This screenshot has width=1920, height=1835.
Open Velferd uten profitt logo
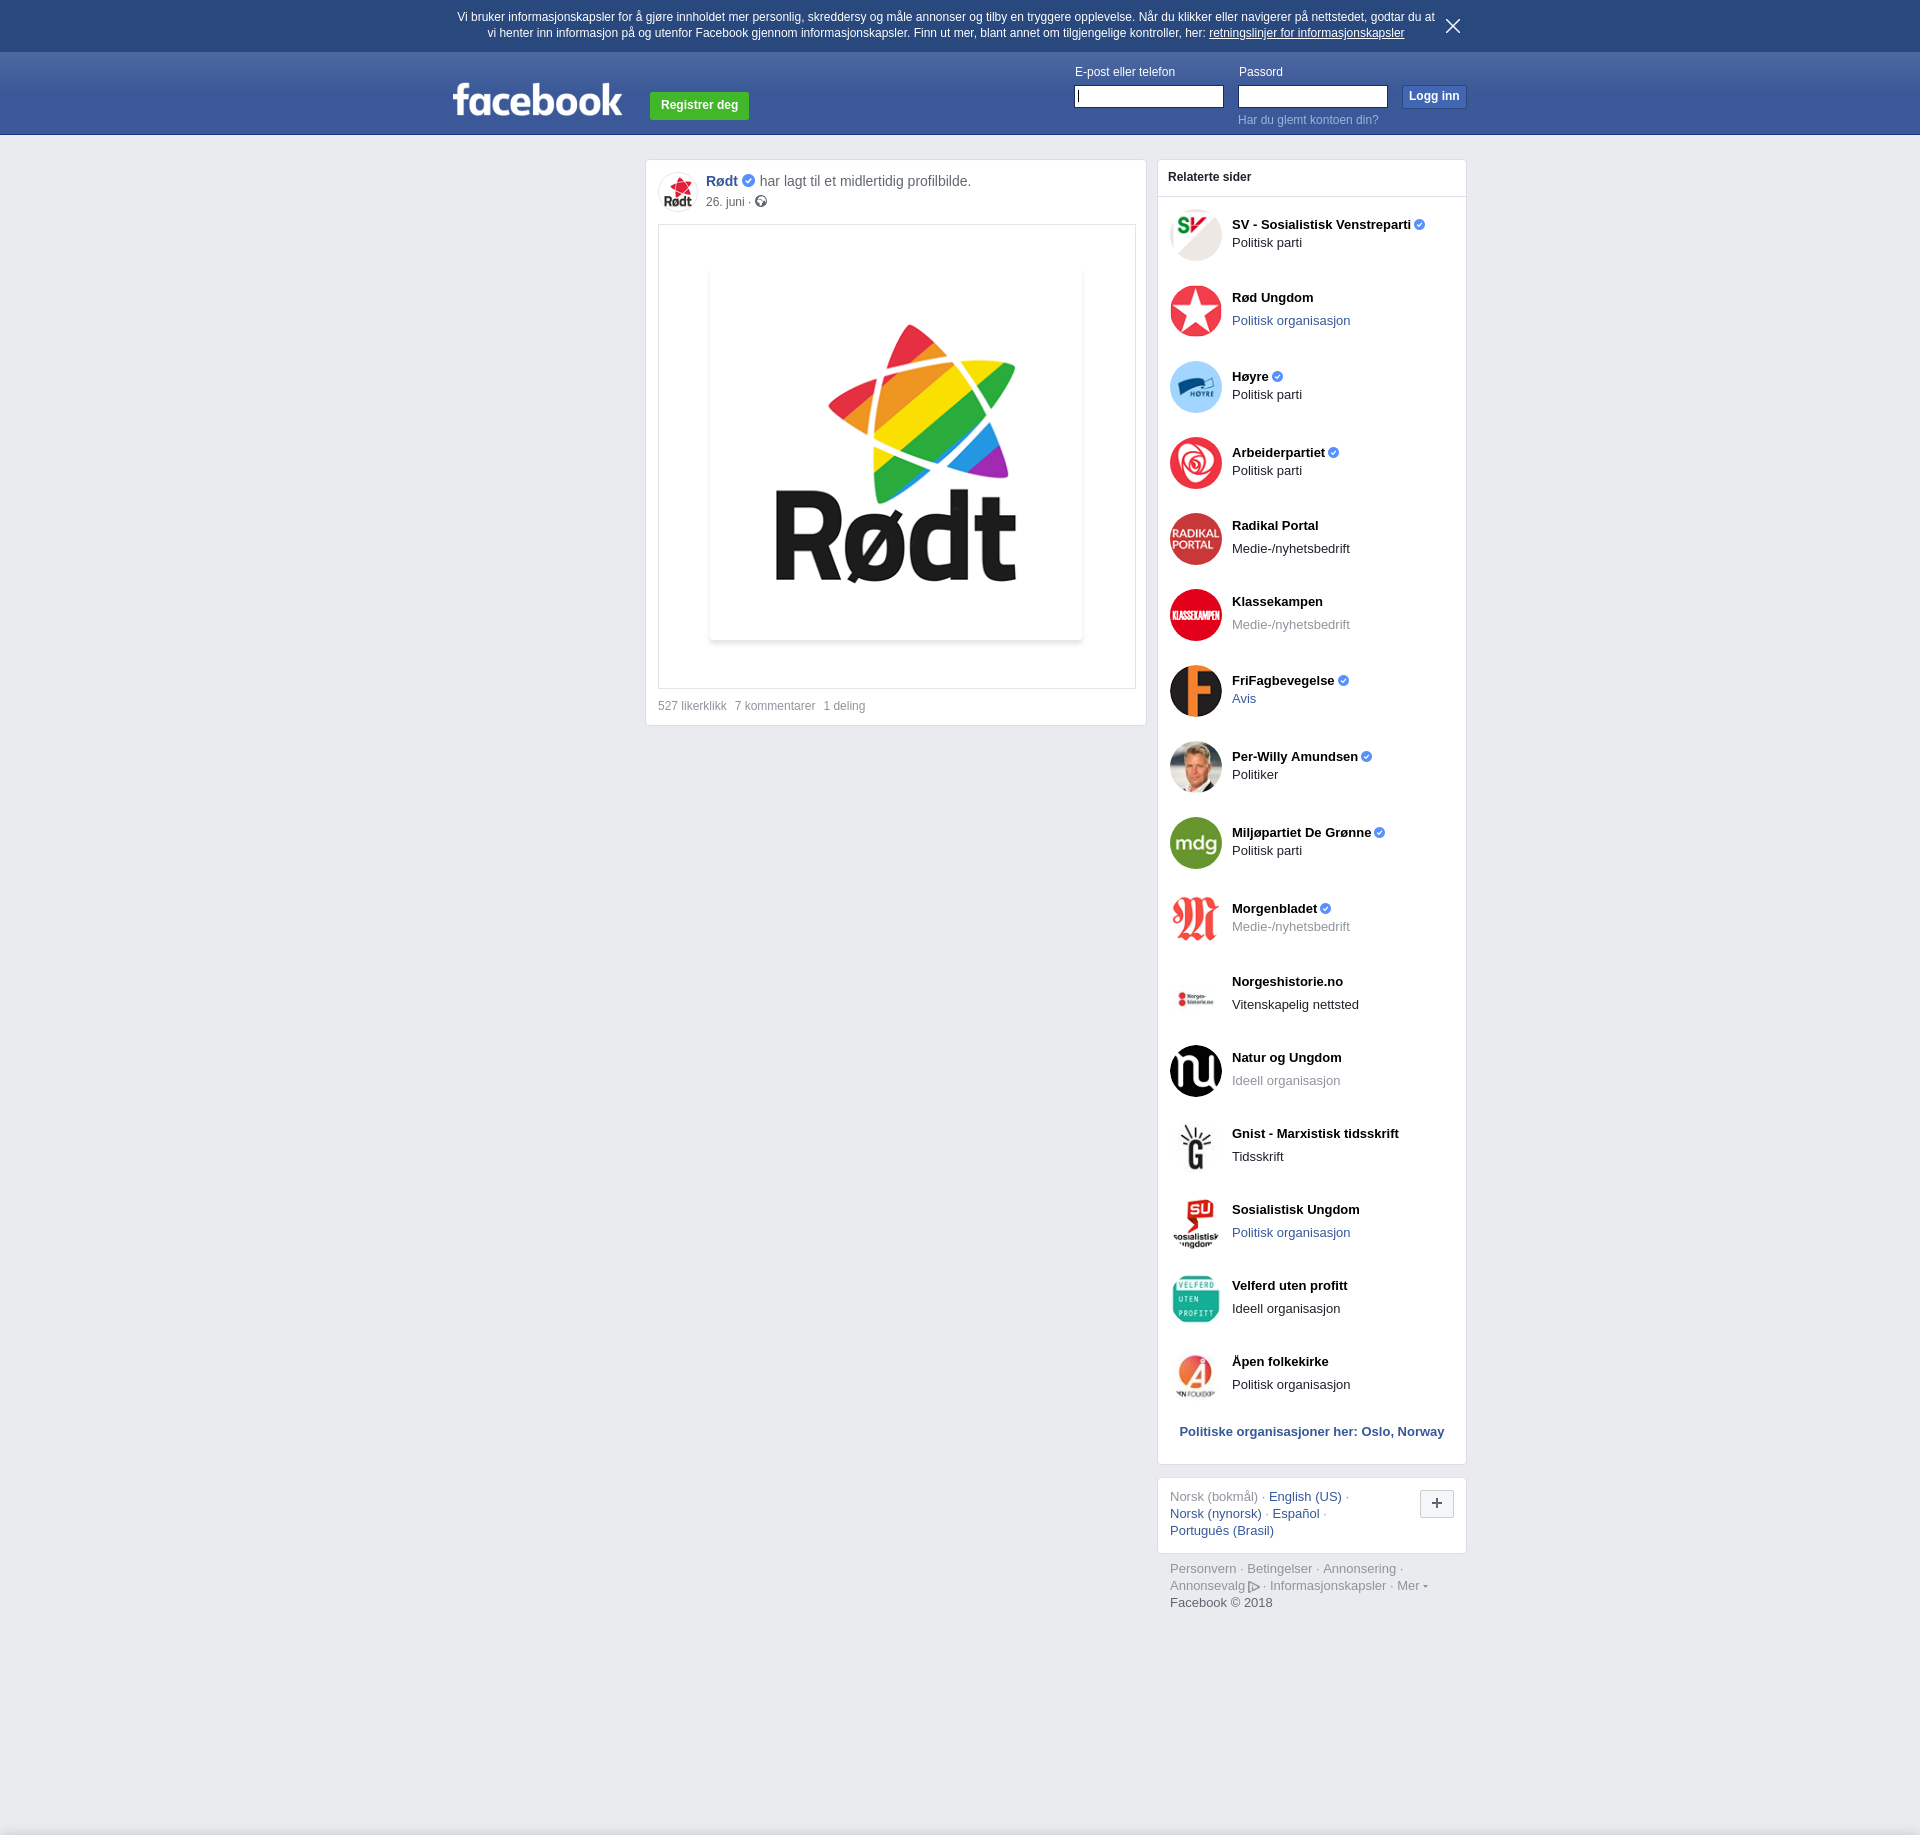1196,1299
